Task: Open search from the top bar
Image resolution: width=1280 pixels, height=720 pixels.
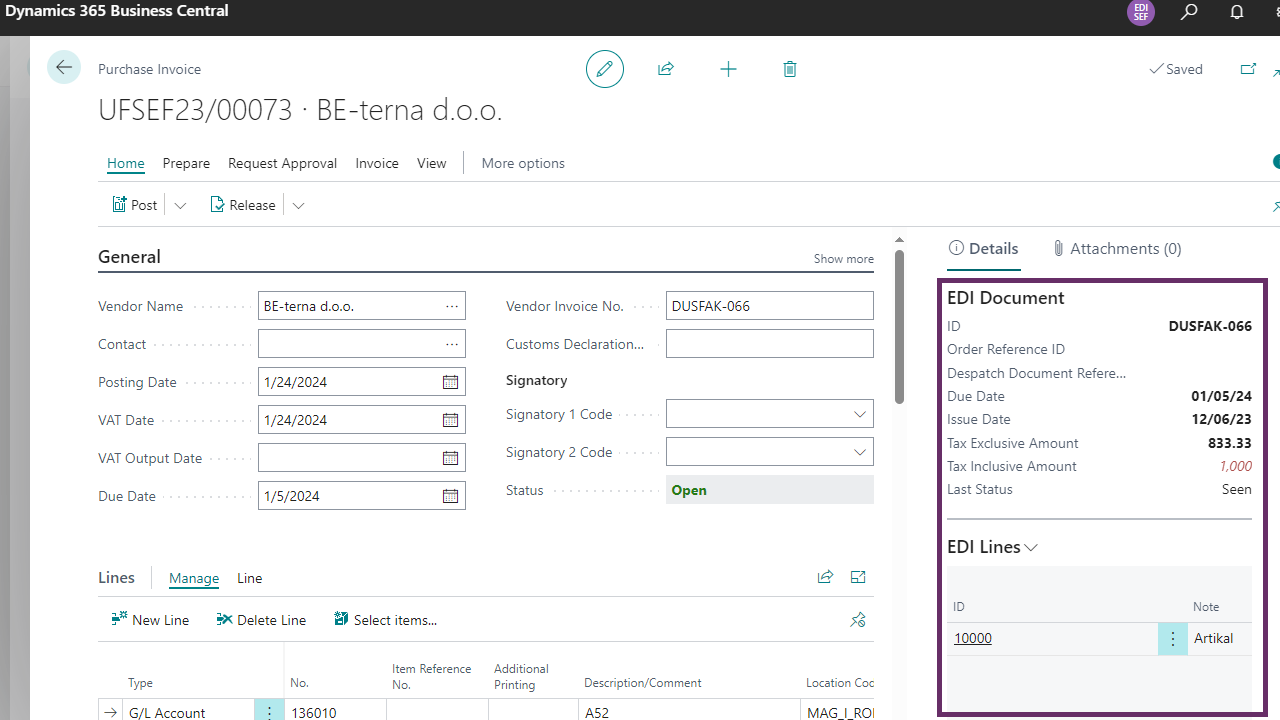Action: click(1188, 13)
